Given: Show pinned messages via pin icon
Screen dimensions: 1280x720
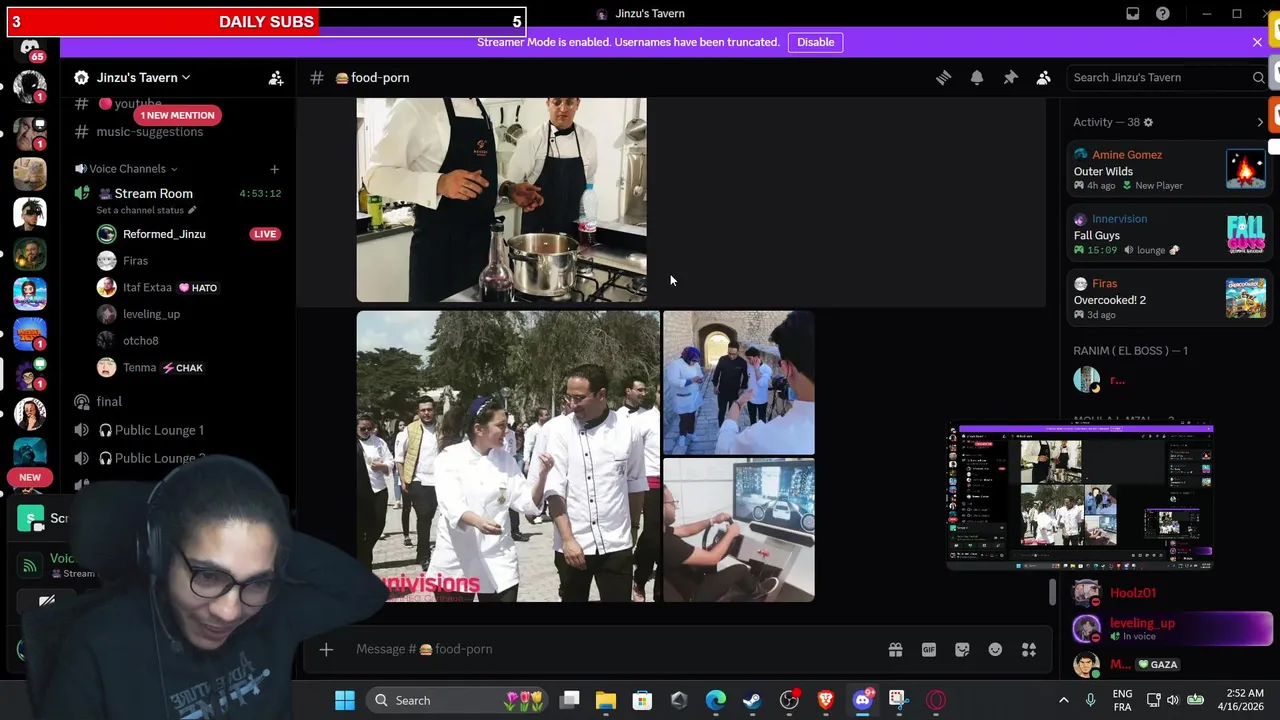Looking at the screenshot, I should point(1010,77).
